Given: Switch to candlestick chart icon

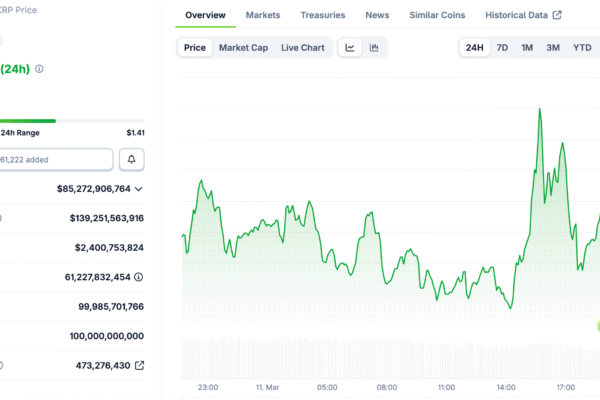Looking at the screenshot, I should [374, 48].
